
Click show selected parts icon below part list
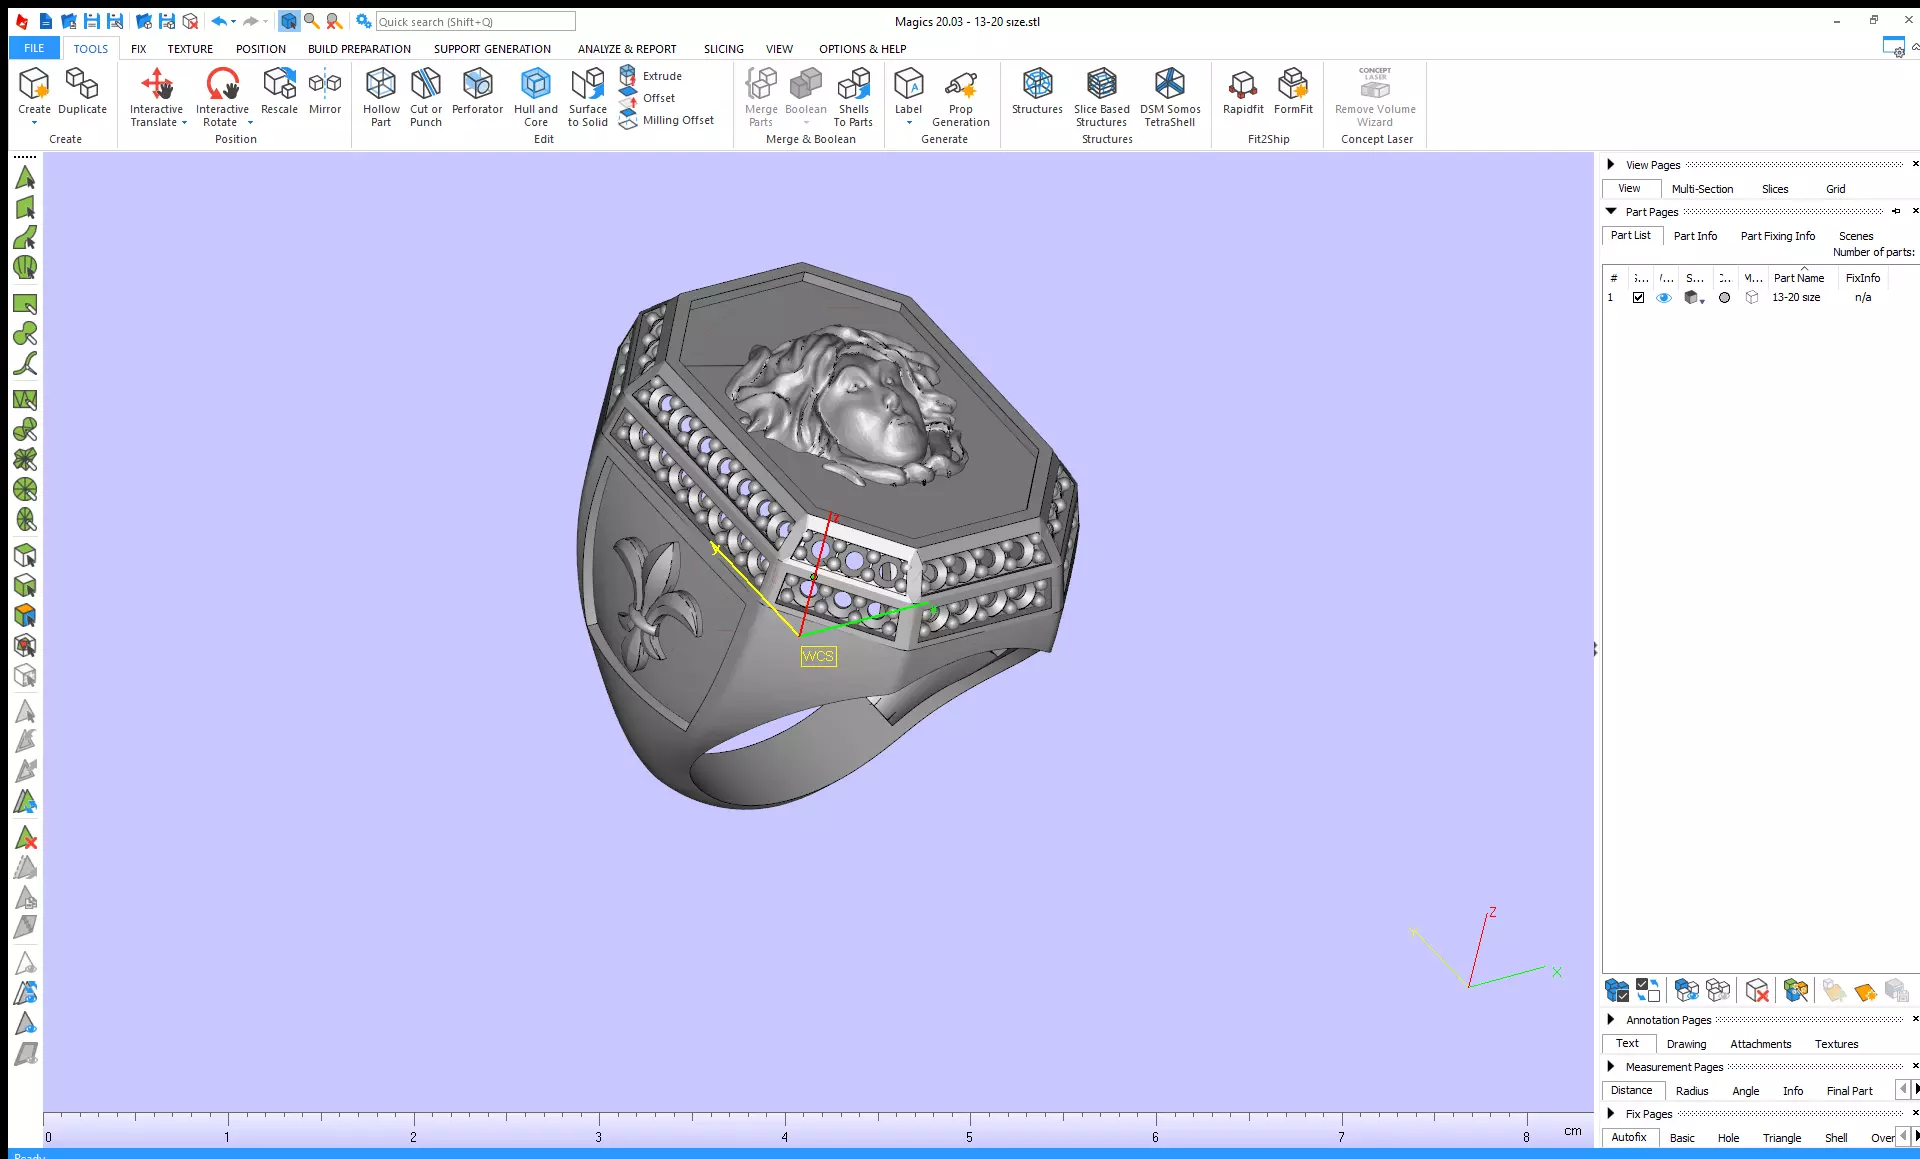tap(1687, 990)
